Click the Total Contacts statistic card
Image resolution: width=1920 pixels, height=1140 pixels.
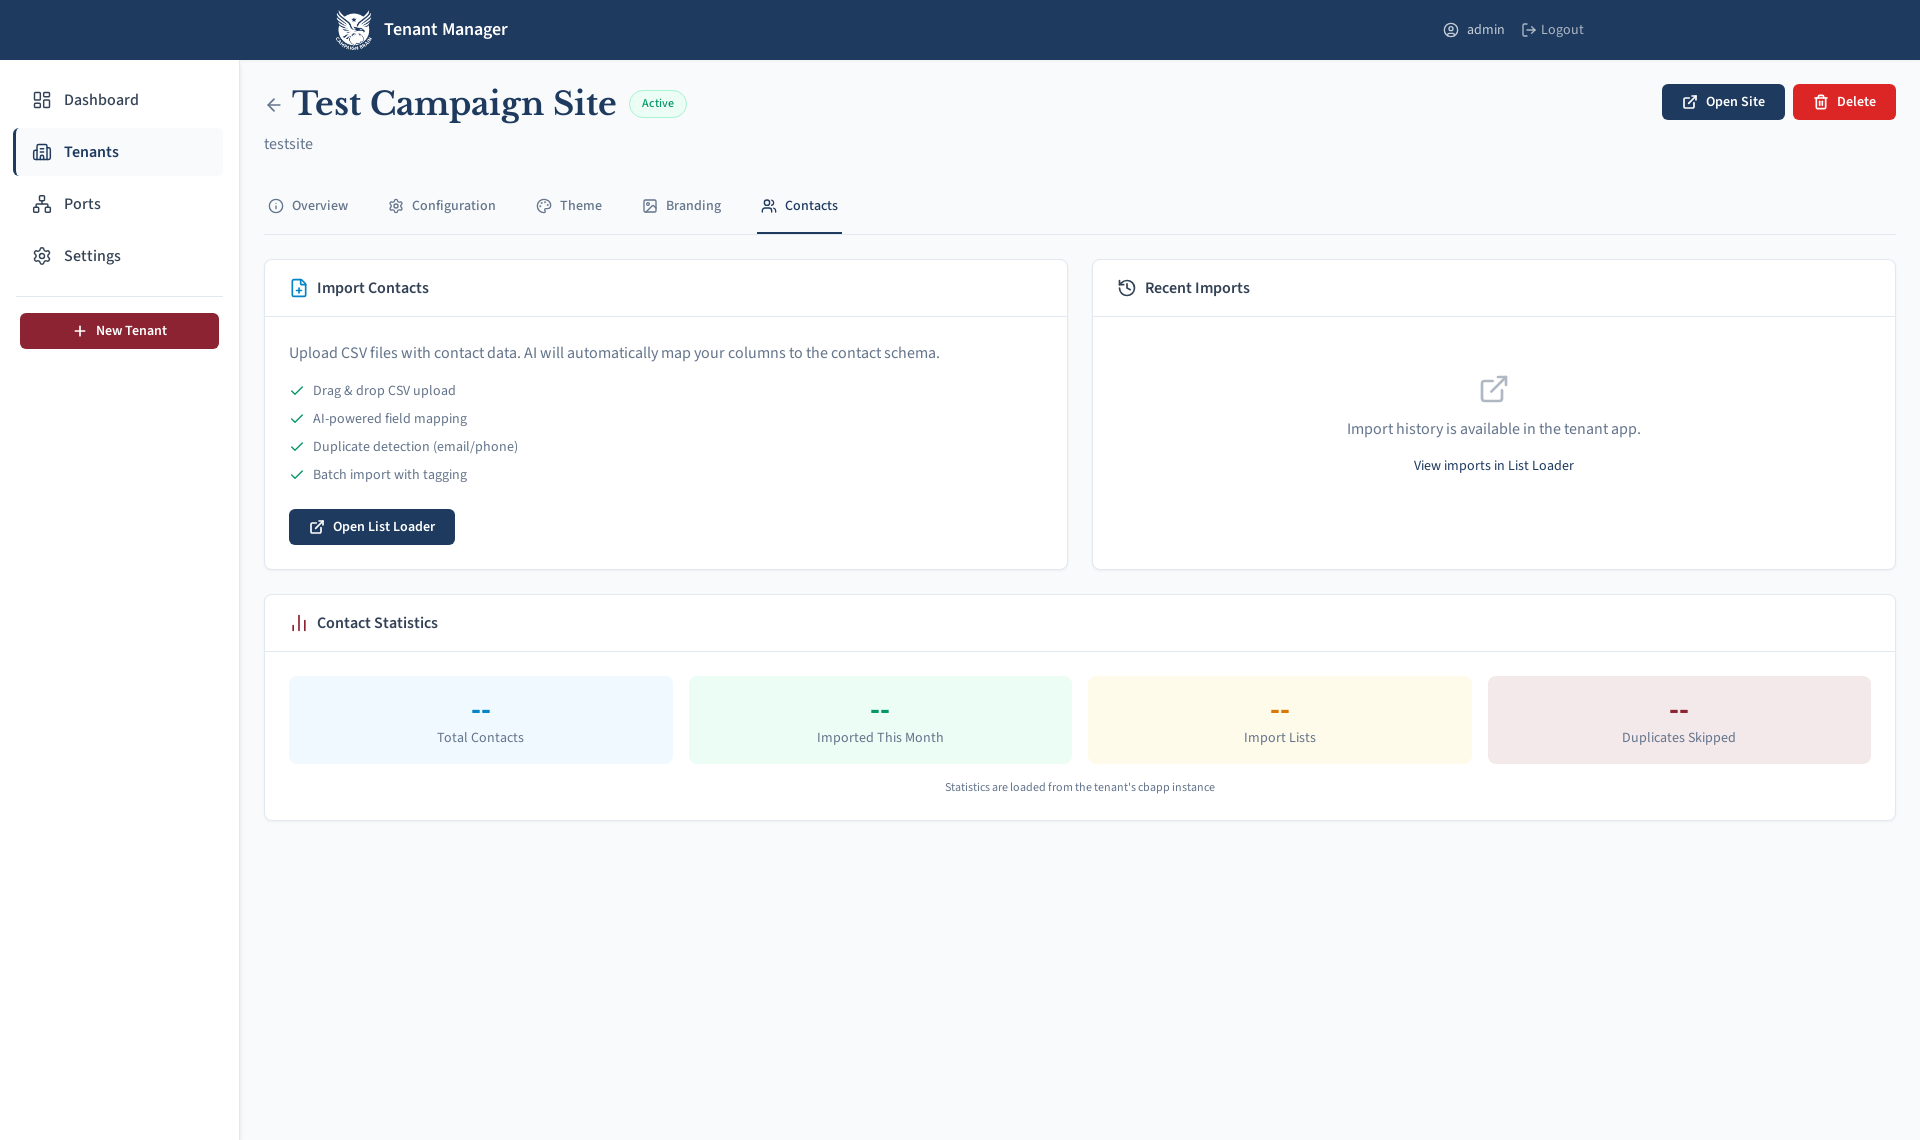click(480, 720)
